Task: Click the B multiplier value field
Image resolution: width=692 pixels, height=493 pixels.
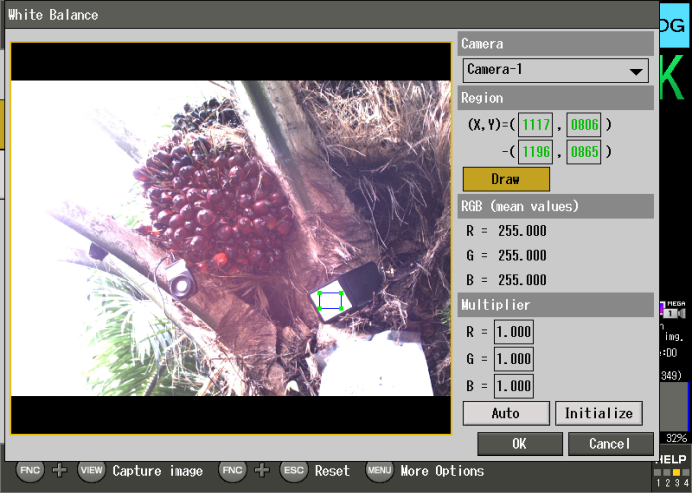Action: click(513, 386)
